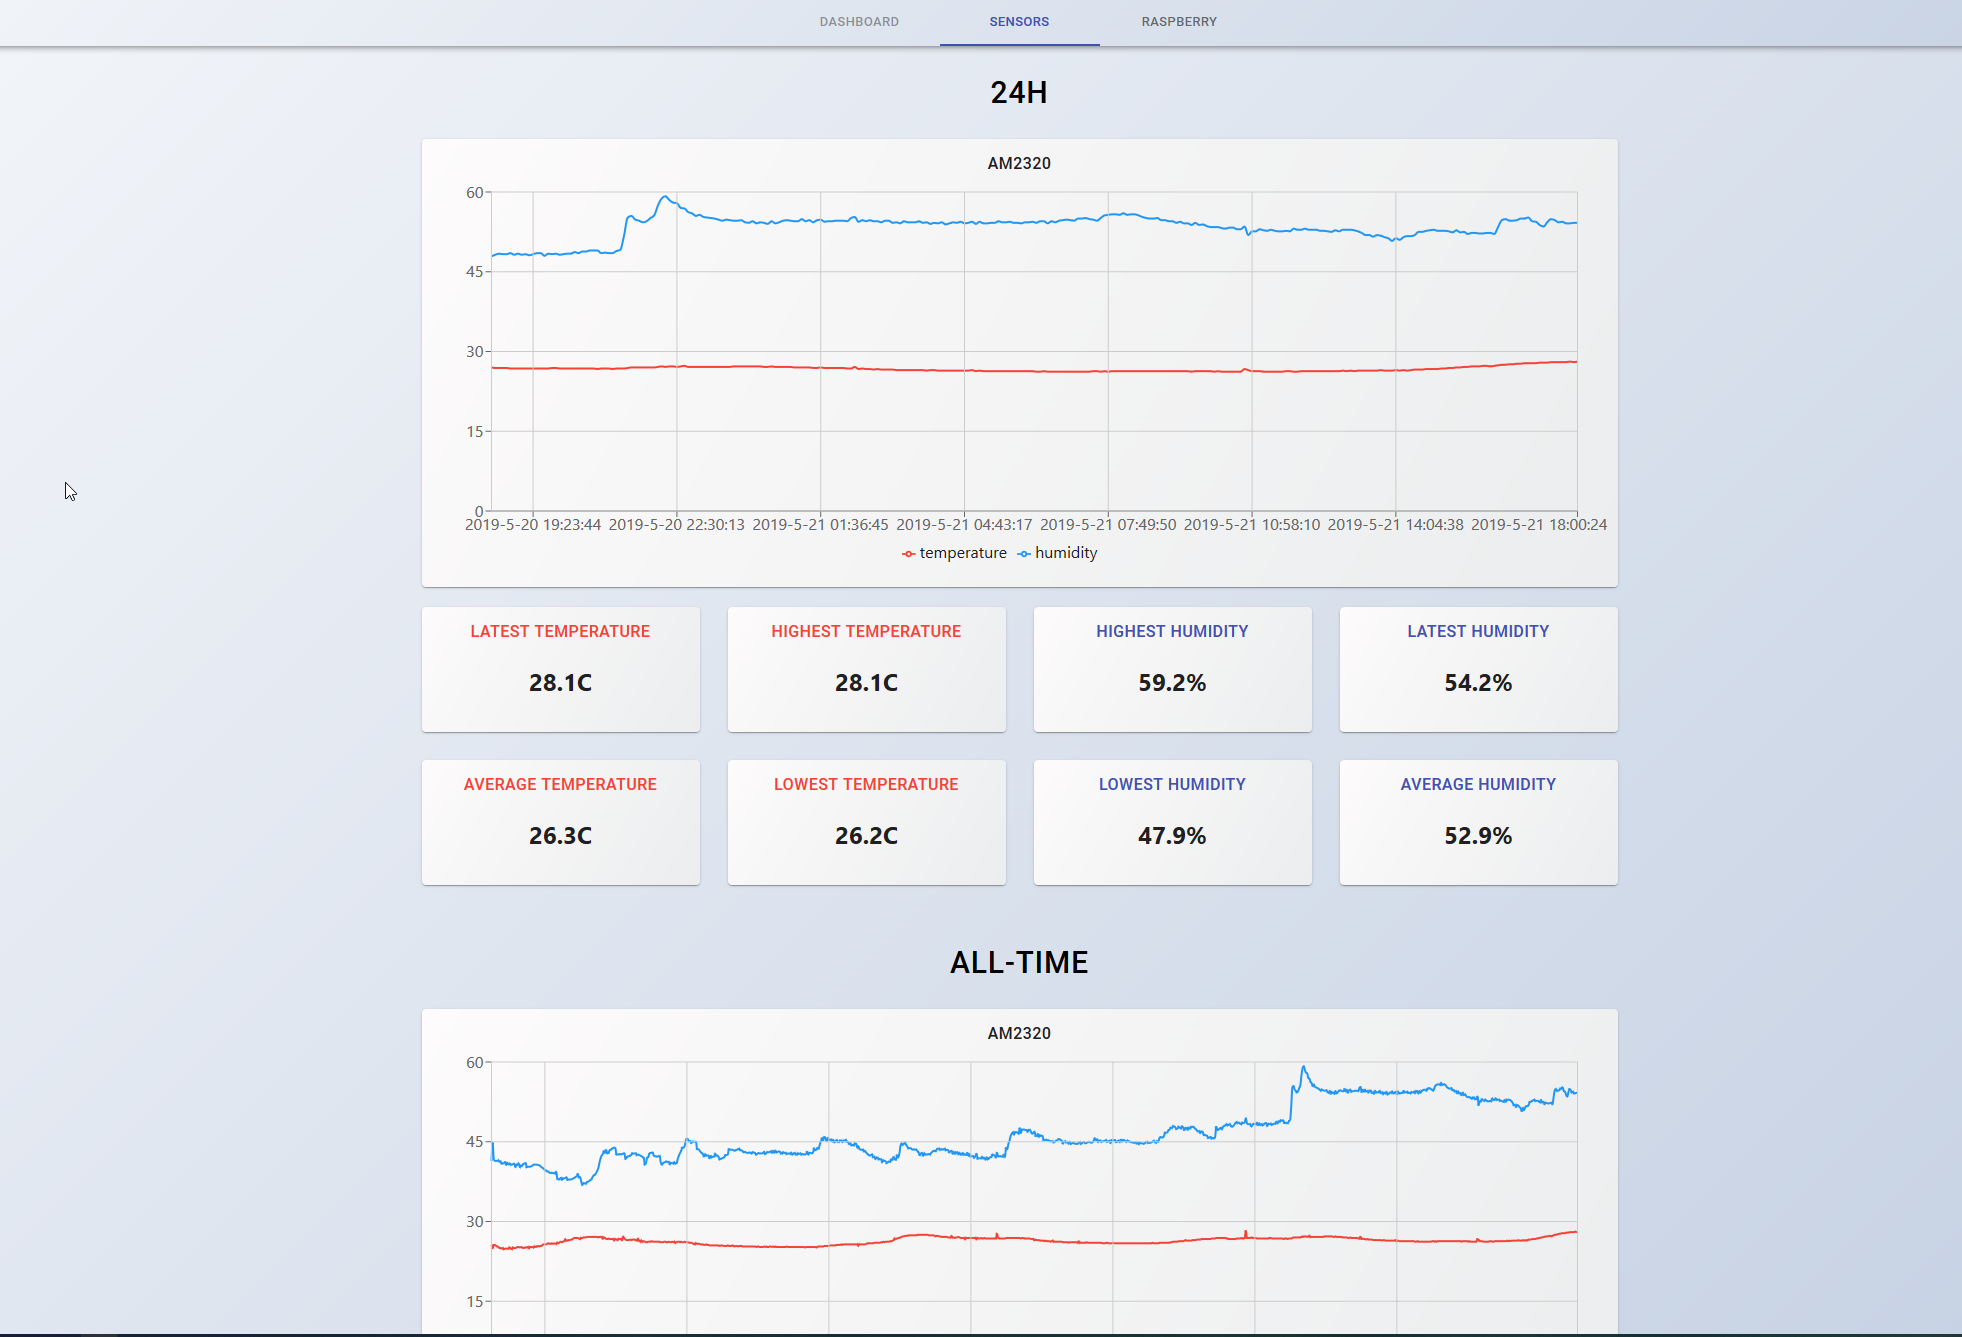The width and height of the screenshot is (1962, 1337).
Task: Open the Dashboard tab
Action: click(x=859, y=22)
